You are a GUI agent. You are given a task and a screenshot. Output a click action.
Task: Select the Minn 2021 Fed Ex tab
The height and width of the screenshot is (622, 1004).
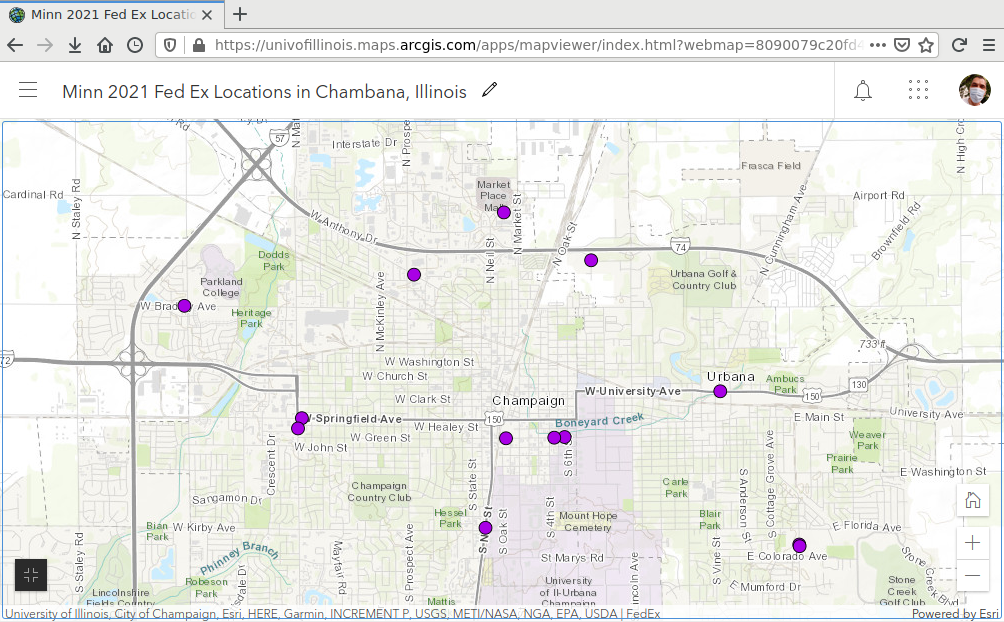[x=110, y=14]
